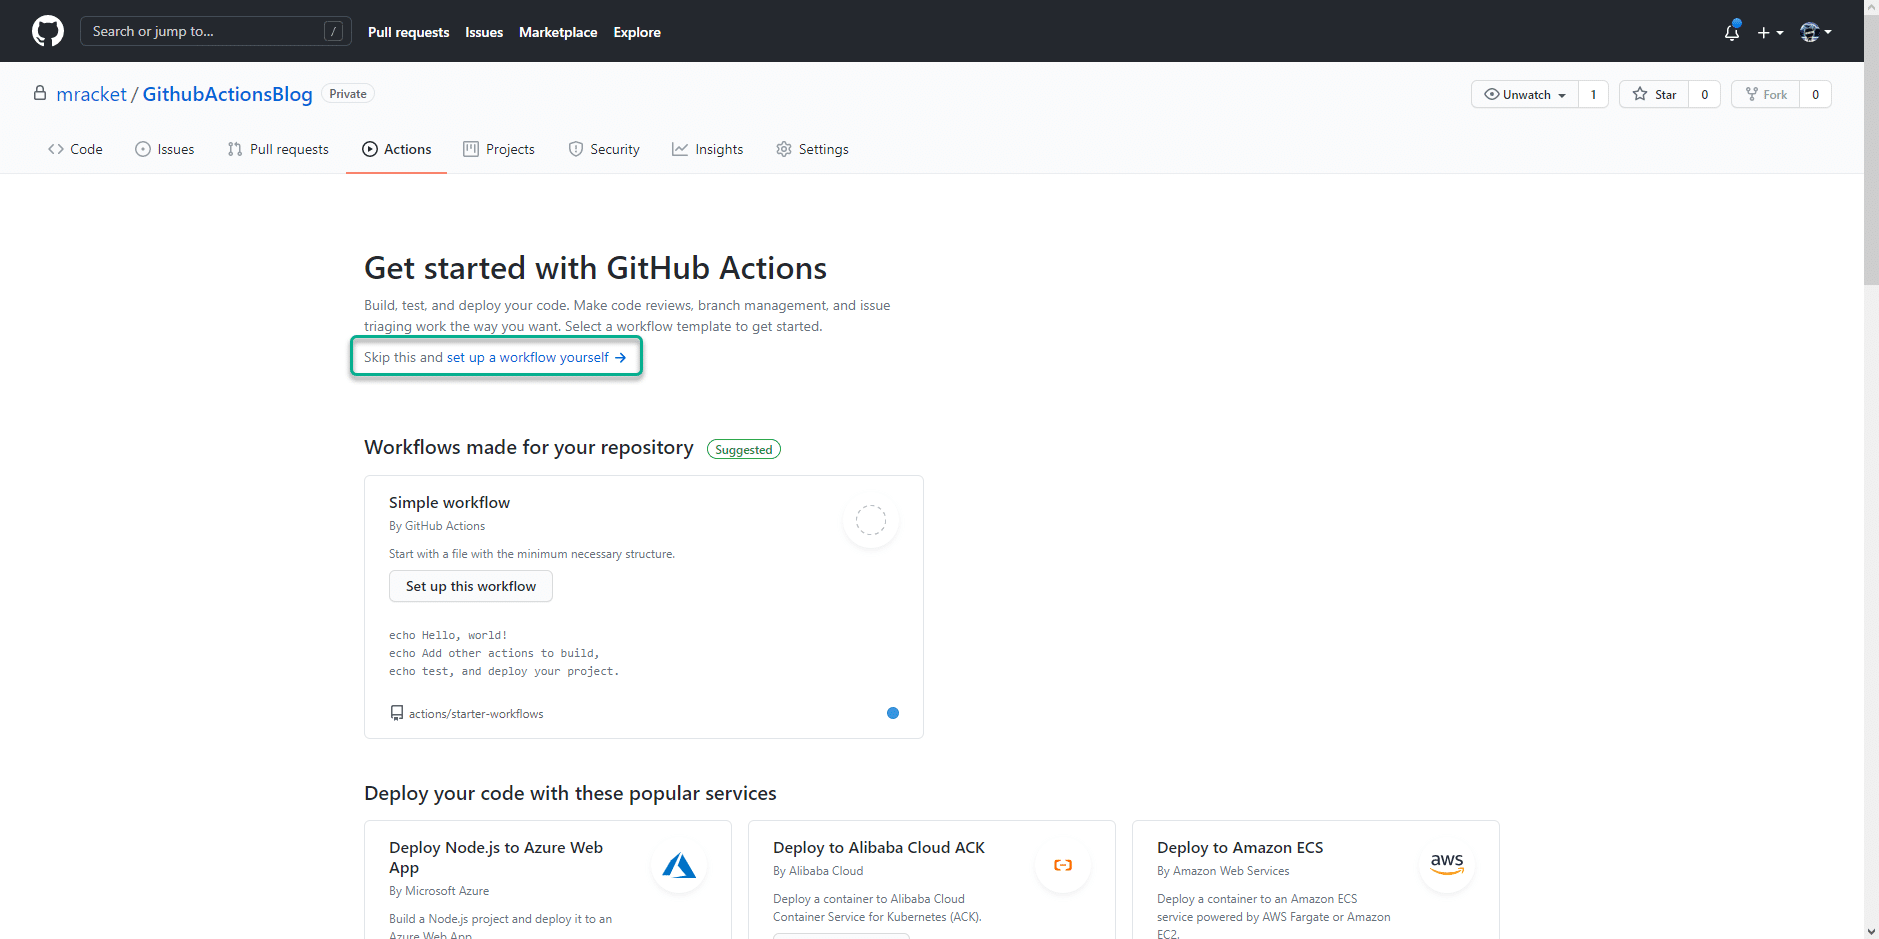Click the By GitHub Actions author text
This screenshot has width=1879, height=939.
[437, 526]
